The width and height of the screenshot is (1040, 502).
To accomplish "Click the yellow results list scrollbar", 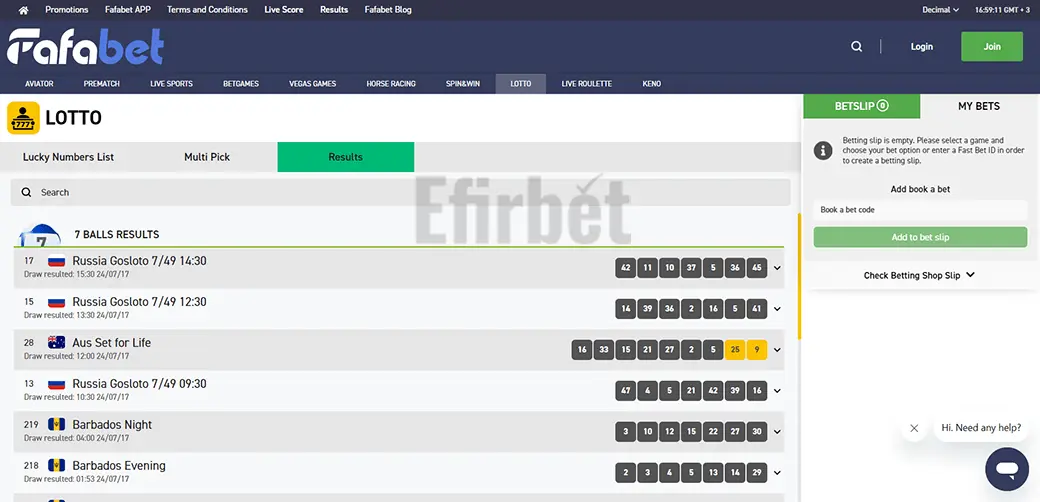I will pyautogui.click(x=799, y=276).
